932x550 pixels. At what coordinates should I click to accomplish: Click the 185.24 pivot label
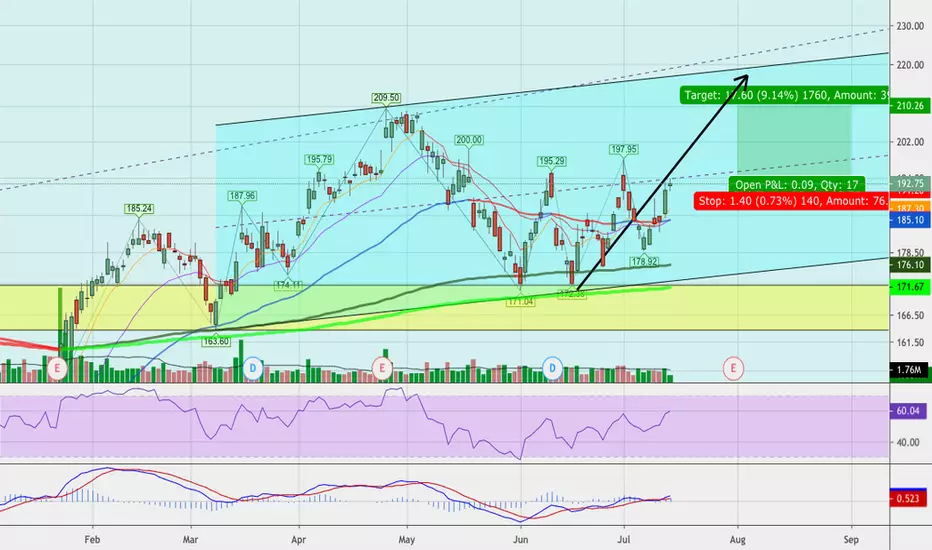pyautogui.click(x=139, y=209)
